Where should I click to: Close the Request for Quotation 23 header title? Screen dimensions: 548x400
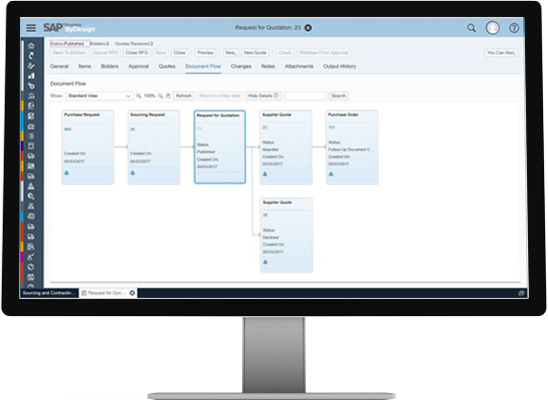point(308,28)
